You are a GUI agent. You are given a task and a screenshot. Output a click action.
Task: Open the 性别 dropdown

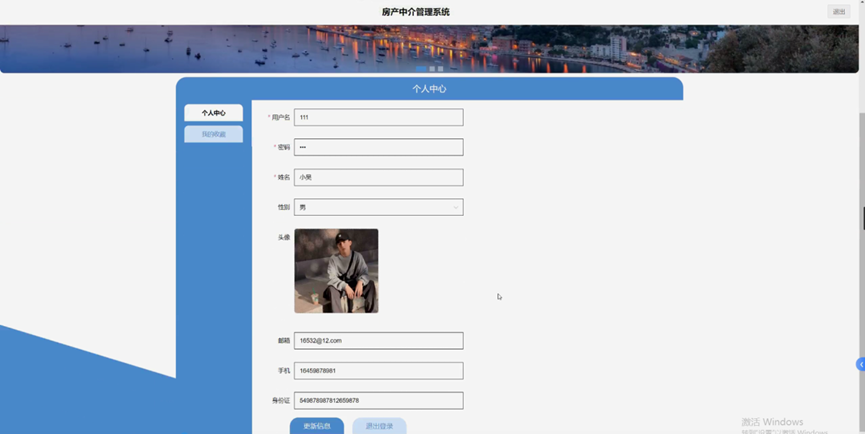click(378, 207)
